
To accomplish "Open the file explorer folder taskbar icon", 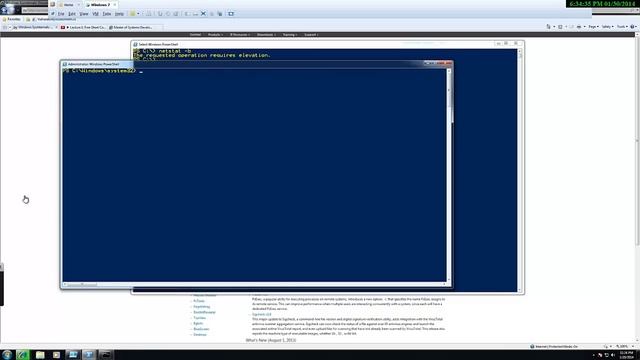I will click(40, 355).
